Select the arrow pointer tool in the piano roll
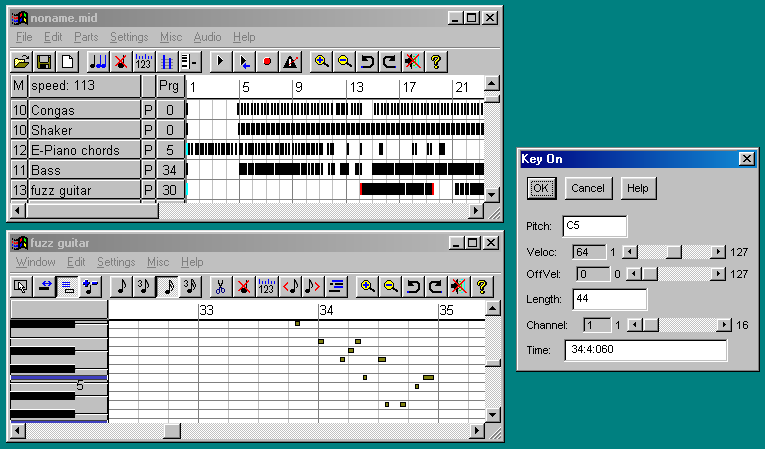 click(21, 286)
